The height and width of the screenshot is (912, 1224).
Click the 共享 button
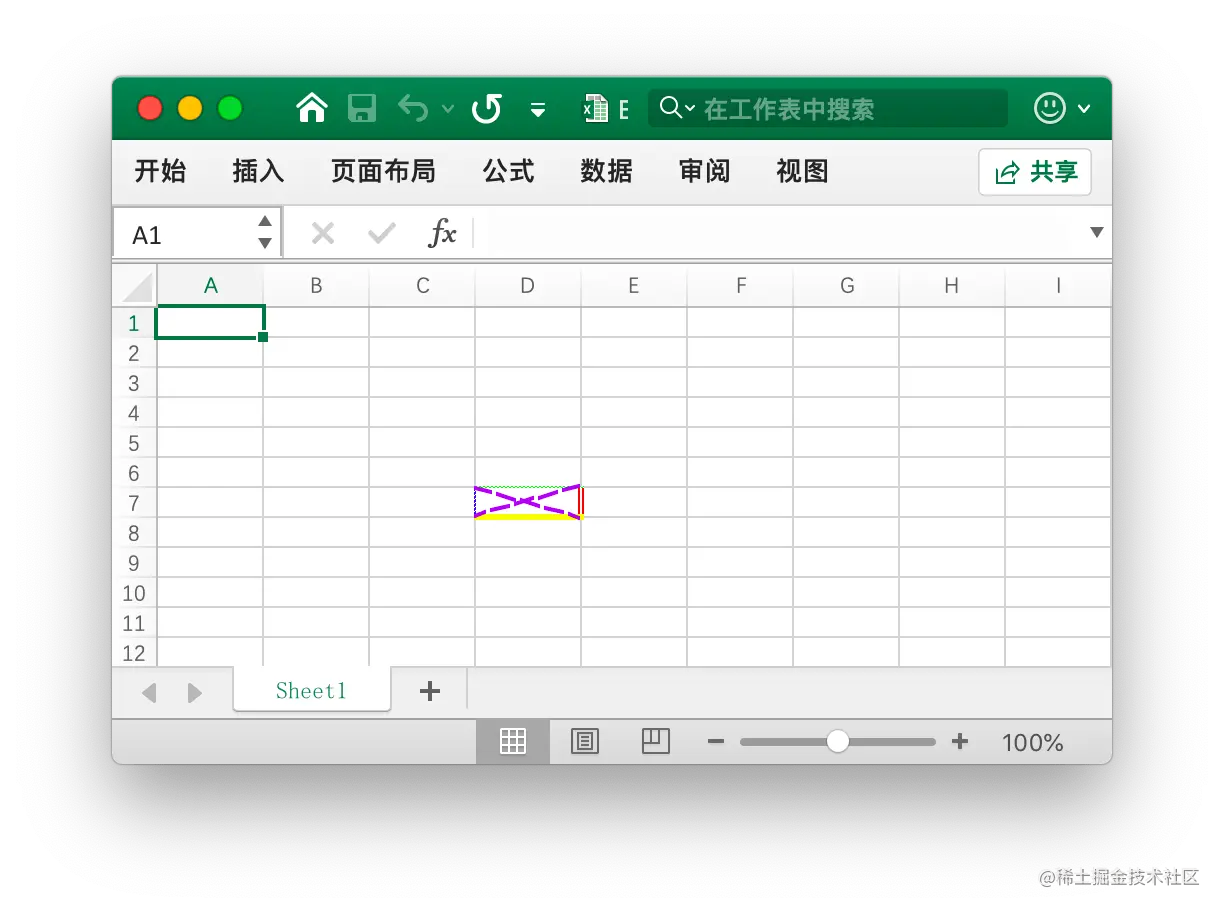point(1034,171)
